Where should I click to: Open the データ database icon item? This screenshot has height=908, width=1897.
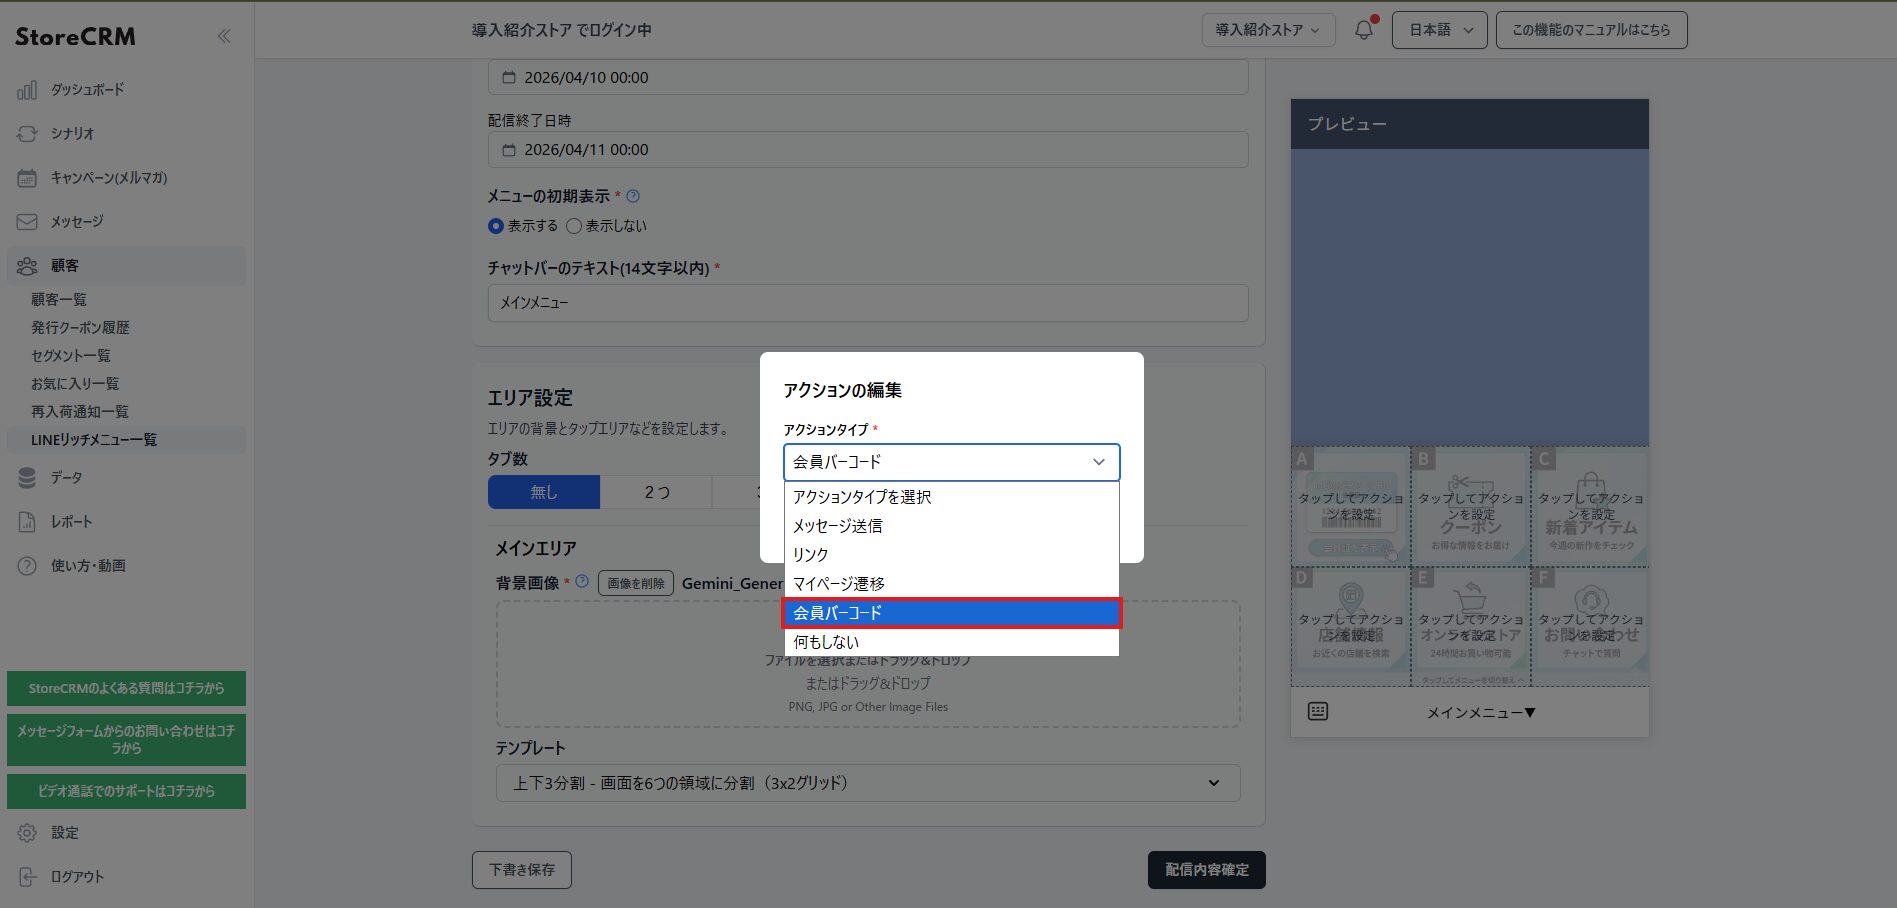coord(27,478)
